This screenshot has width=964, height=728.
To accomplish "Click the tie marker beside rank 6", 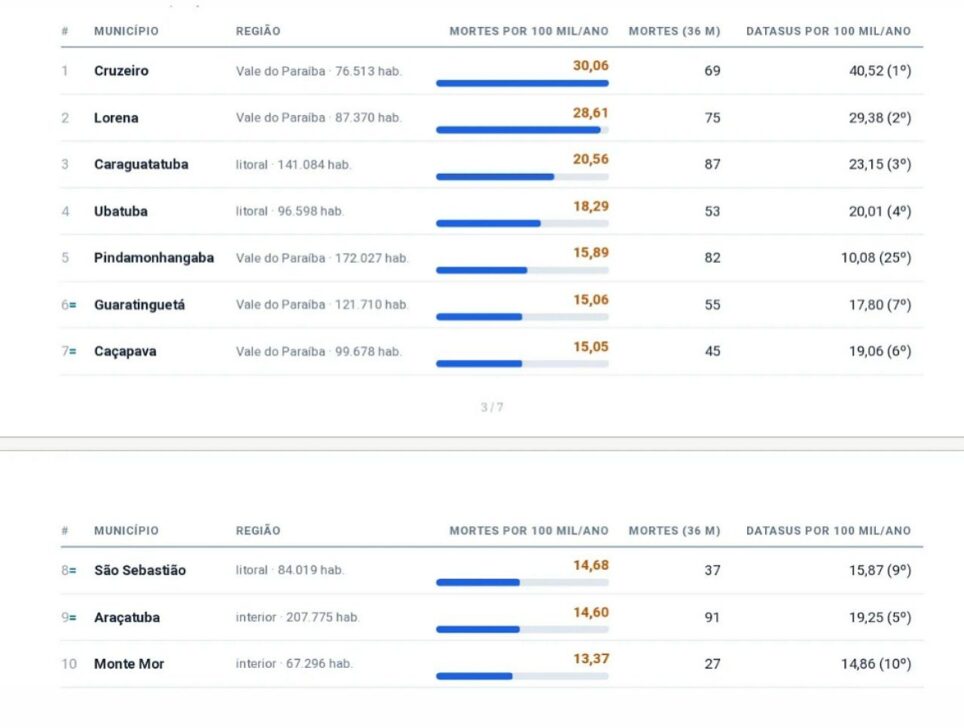I will [73, 305].
